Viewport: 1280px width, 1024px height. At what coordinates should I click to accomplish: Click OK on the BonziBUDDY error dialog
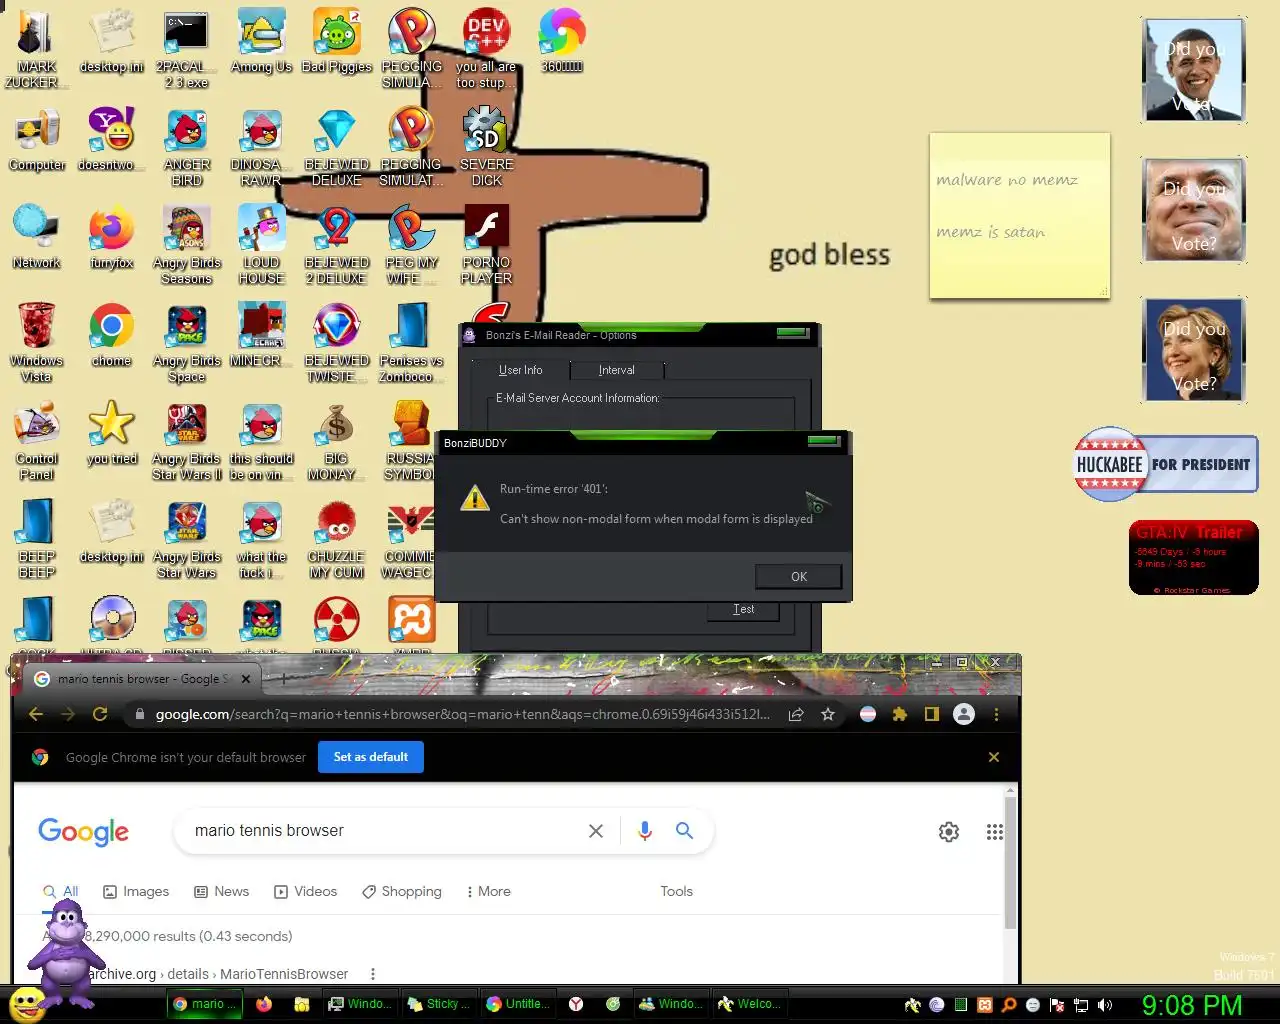798,576
